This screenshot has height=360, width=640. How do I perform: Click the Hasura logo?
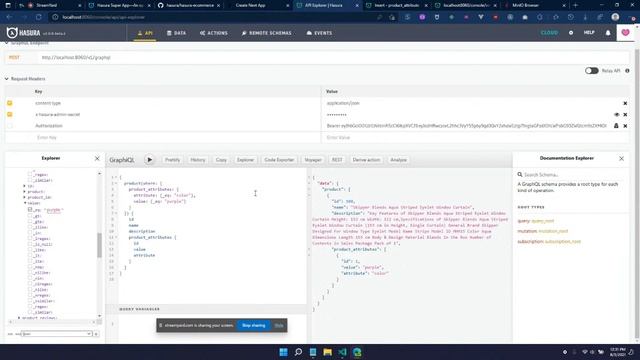(24, 33)
